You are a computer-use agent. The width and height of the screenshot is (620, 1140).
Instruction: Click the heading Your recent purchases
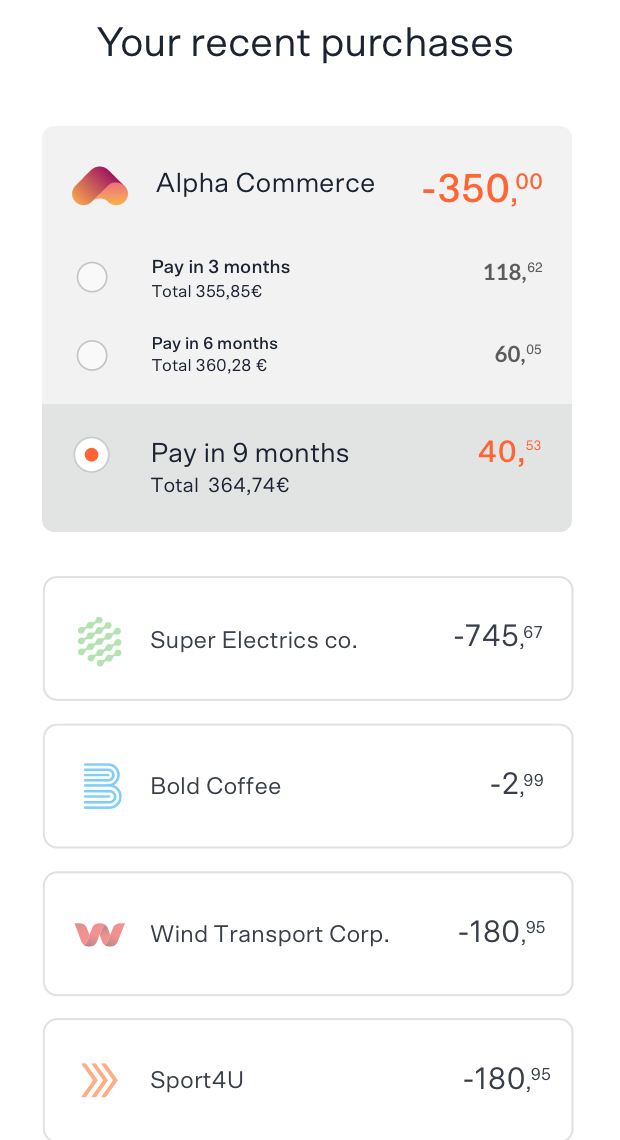305,42
